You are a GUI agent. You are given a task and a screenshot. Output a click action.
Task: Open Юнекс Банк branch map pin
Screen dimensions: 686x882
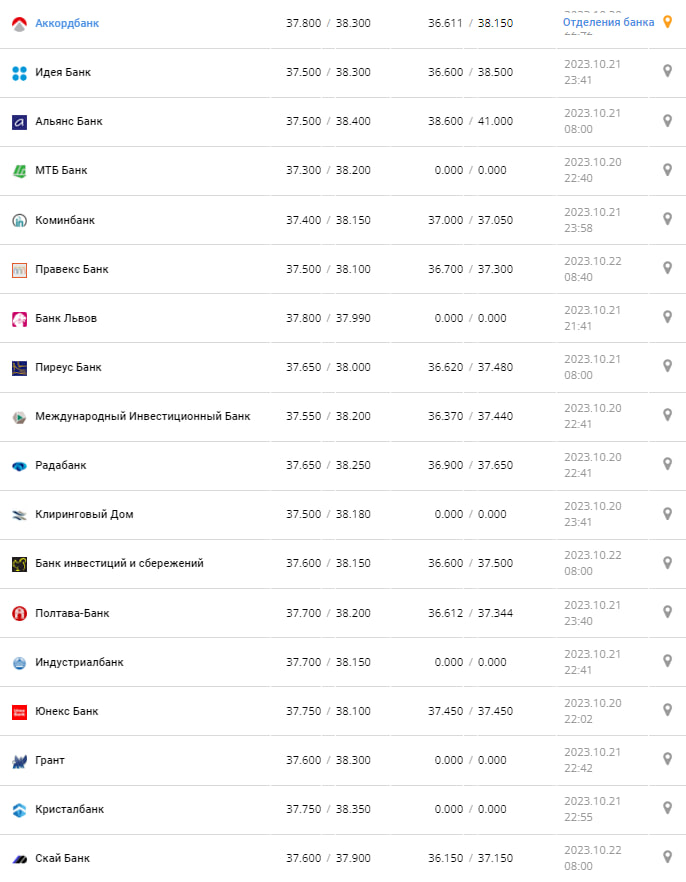pos(667,710)
